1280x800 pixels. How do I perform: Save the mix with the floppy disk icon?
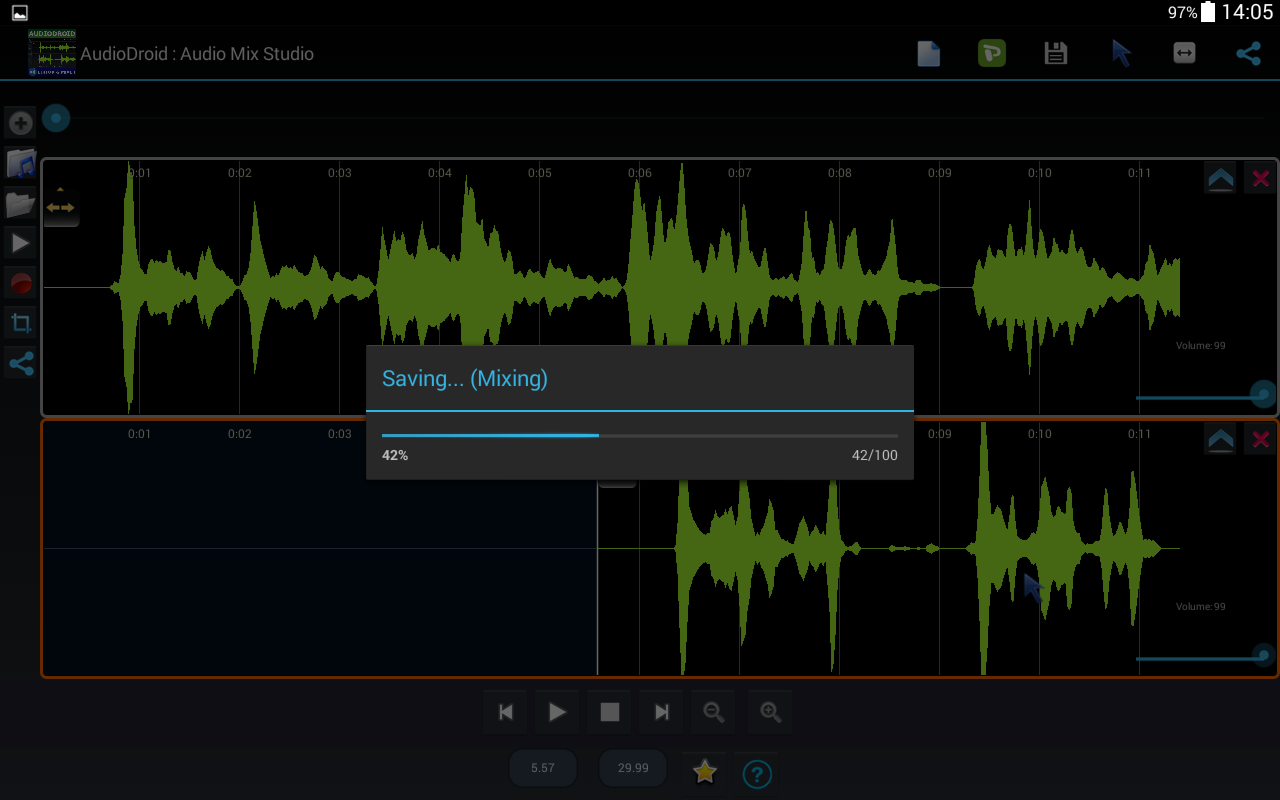tap(1056, 53)
